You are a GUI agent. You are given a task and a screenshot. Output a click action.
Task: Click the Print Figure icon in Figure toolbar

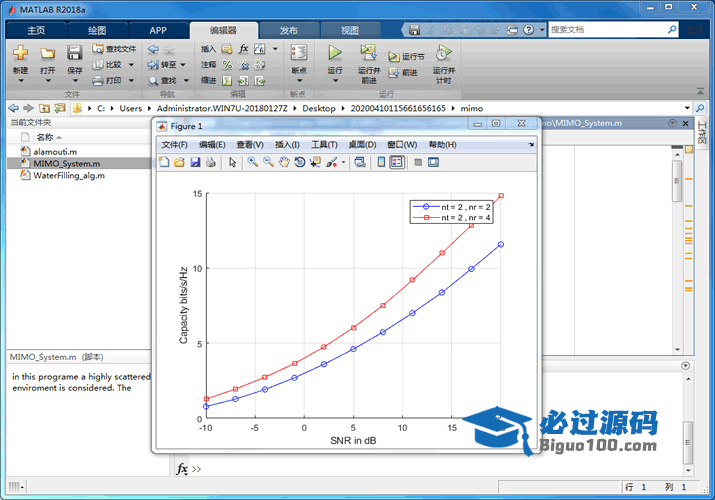coord(211,162)
